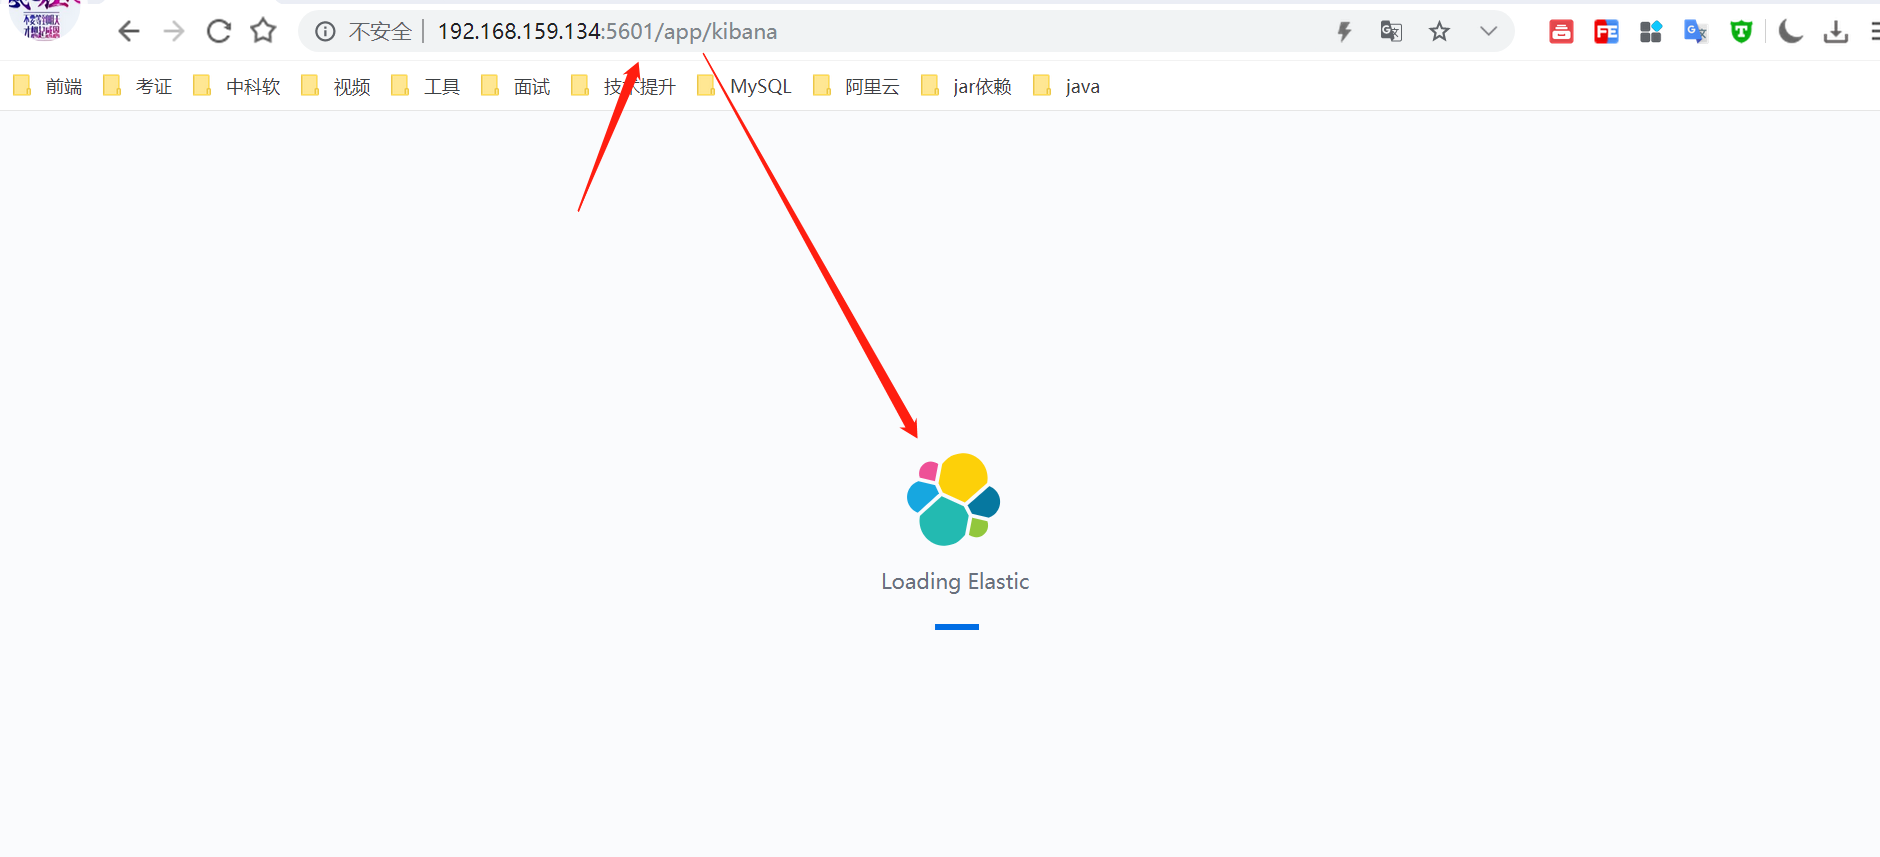The width and height of the screenshot is (1880, 857).
Task: Open the 中科软 bookmark folder
Action: (x=237, y=87)
